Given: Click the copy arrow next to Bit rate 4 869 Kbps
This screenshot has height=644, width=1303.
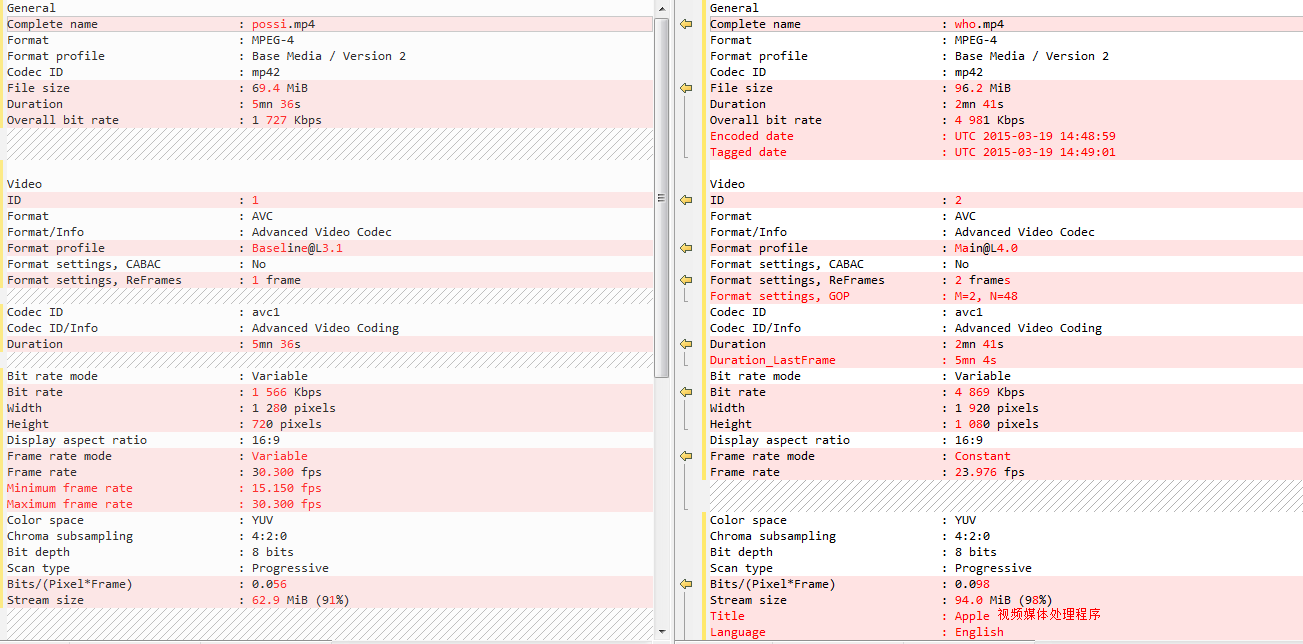Looking at the screenshot, I should click(x=686, y=392).
